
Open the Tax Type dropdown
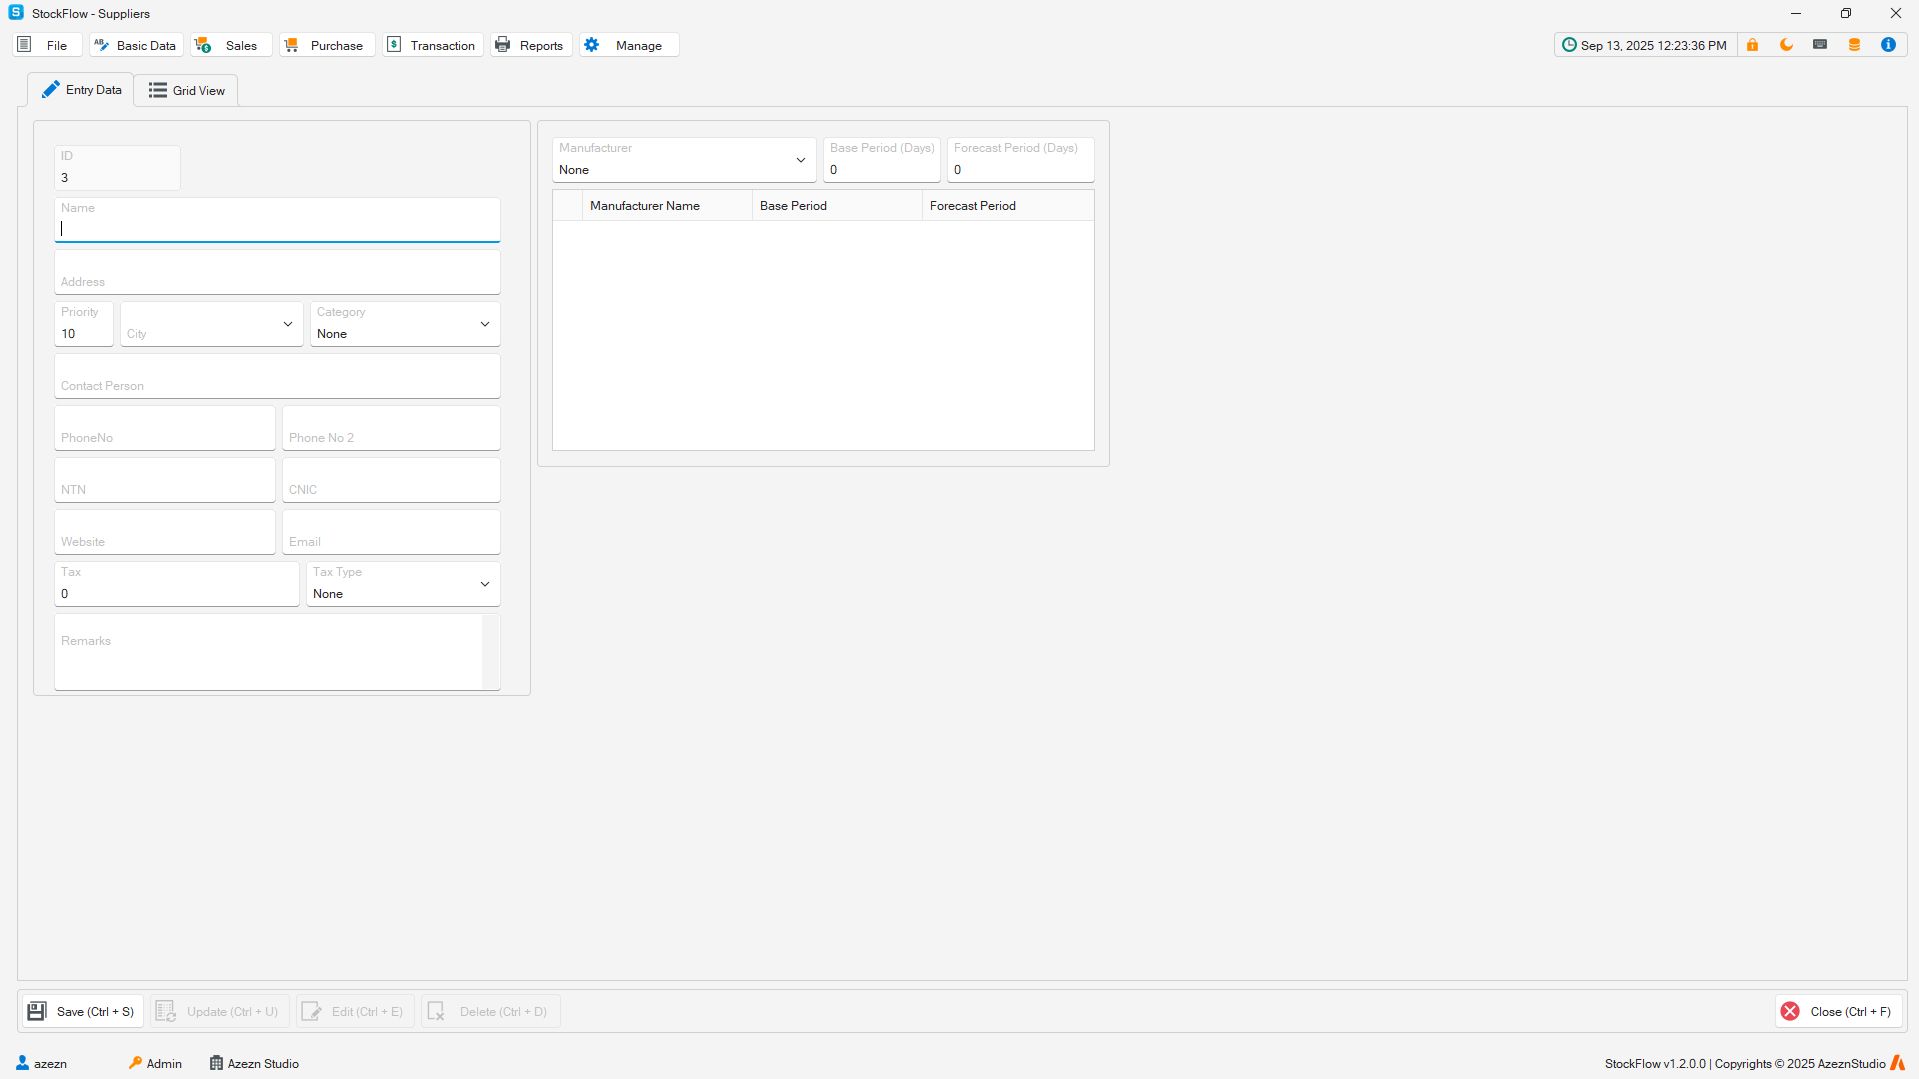point(484,584)
